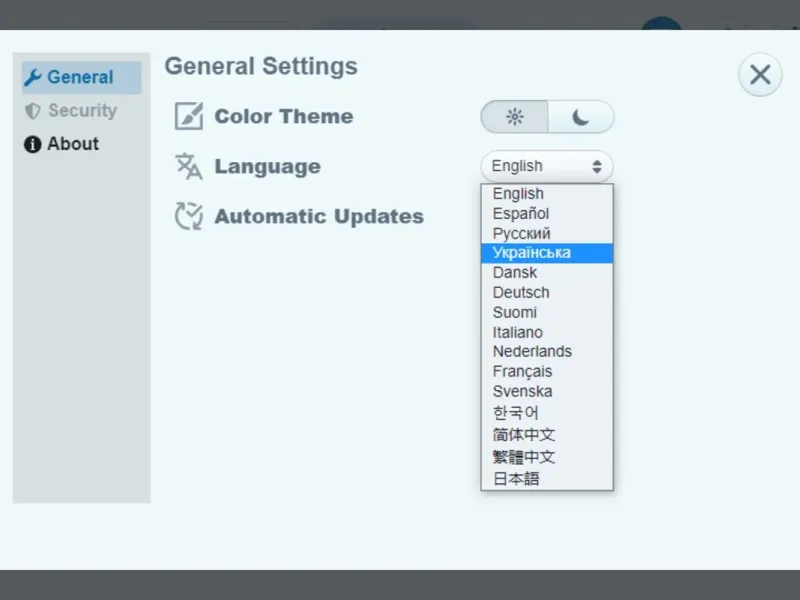
Task: Choose Deutsch in the language list
Action: click(521, 292)
